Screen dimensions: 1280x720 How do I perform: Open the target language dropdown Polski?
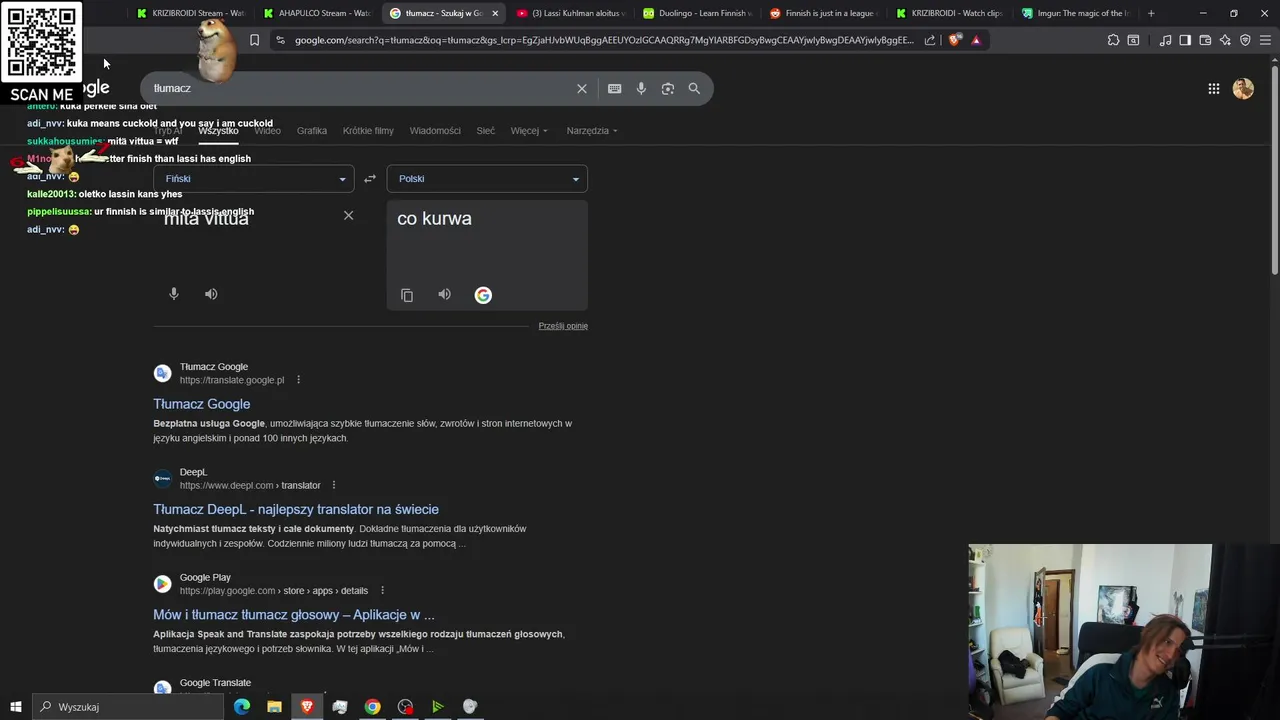coord(487,178)
